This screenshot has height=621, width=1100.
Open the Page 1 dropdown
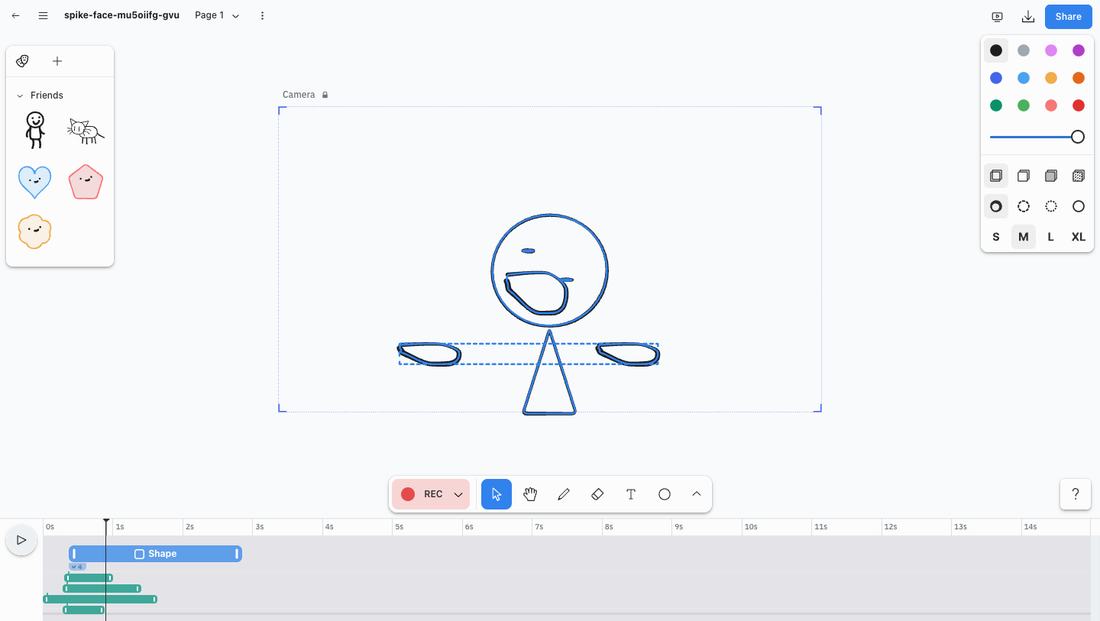tap(217, 15)
